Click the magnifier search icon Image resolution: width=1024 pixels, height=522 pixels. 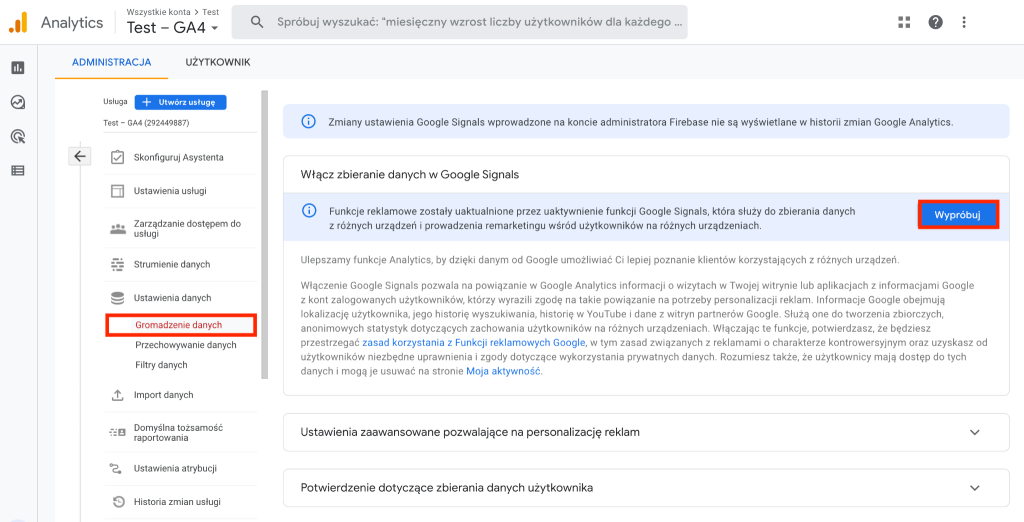coord(257,22)
